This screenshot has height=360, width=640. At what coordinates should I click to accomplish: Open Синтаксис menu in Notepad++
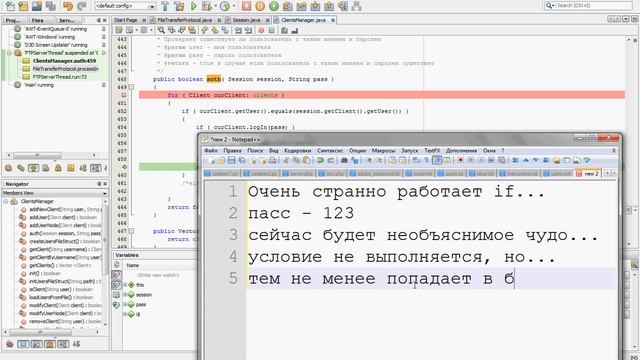tap(330, 151)
